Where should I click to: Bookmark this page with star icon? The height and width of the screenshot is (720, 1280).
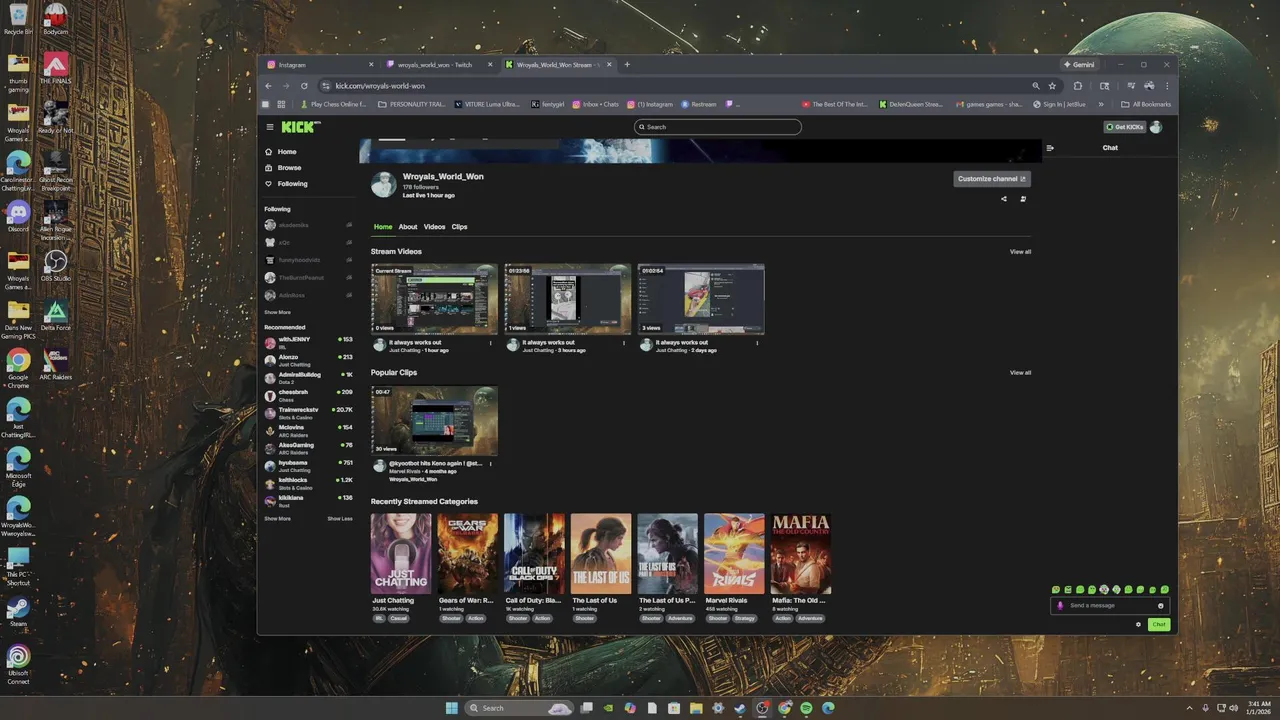pos(1052,86)
